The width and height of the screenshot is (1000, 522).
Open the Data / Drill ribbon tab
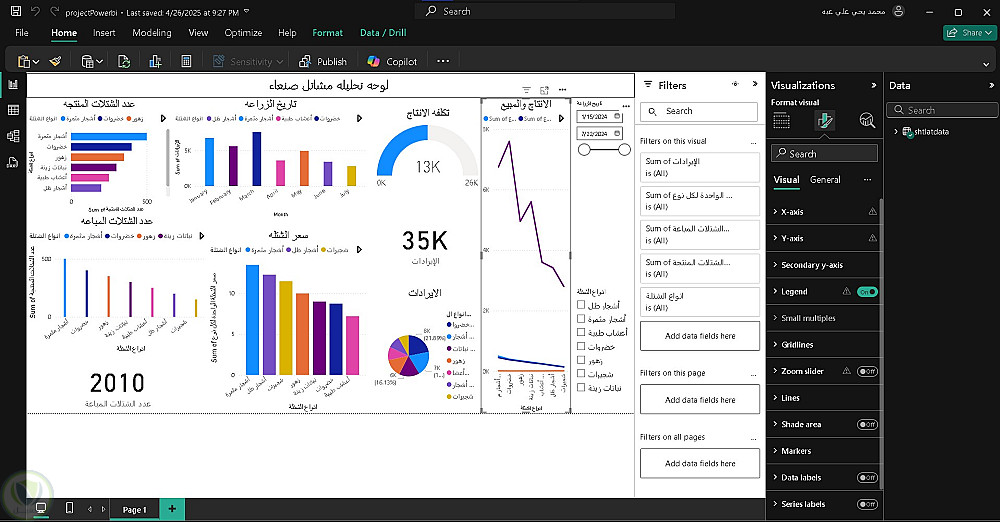(383, 33)
